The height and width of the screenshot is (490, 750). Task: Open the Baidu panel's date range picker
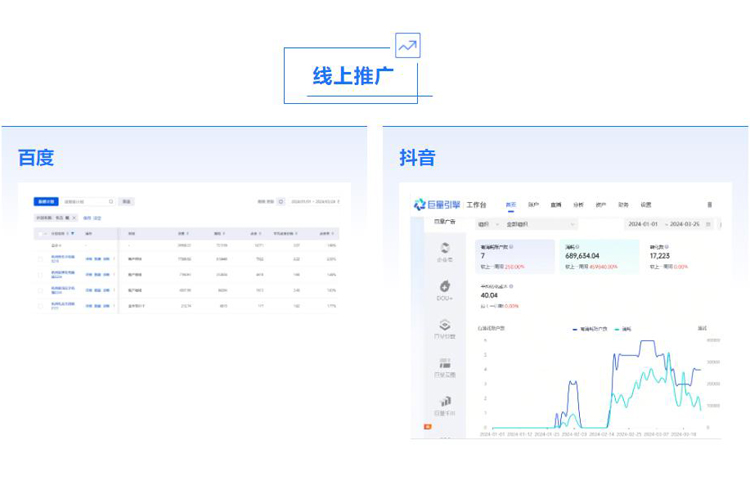[315, 201]
